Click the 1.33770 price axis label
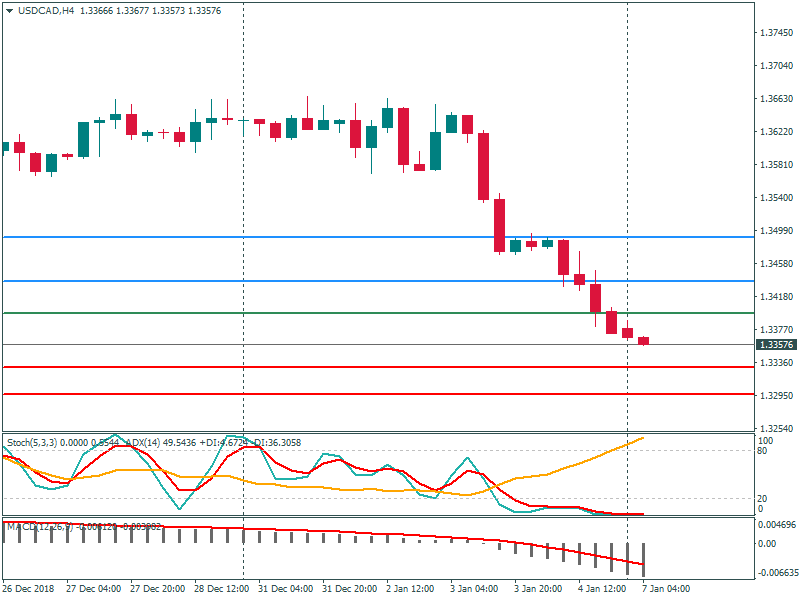This screenshot has height=600, width=800. 777,330
